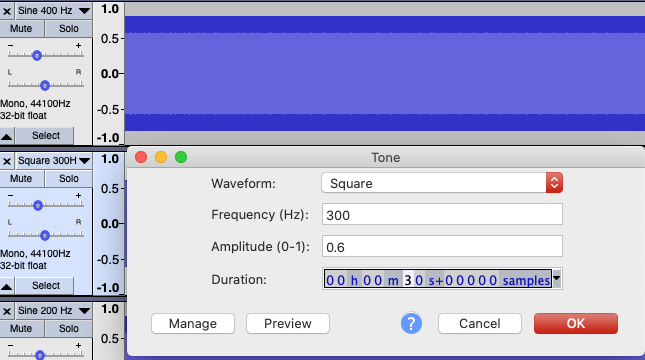Open the Waveform dropdown showing Square
645x360 pixels.
442,183
